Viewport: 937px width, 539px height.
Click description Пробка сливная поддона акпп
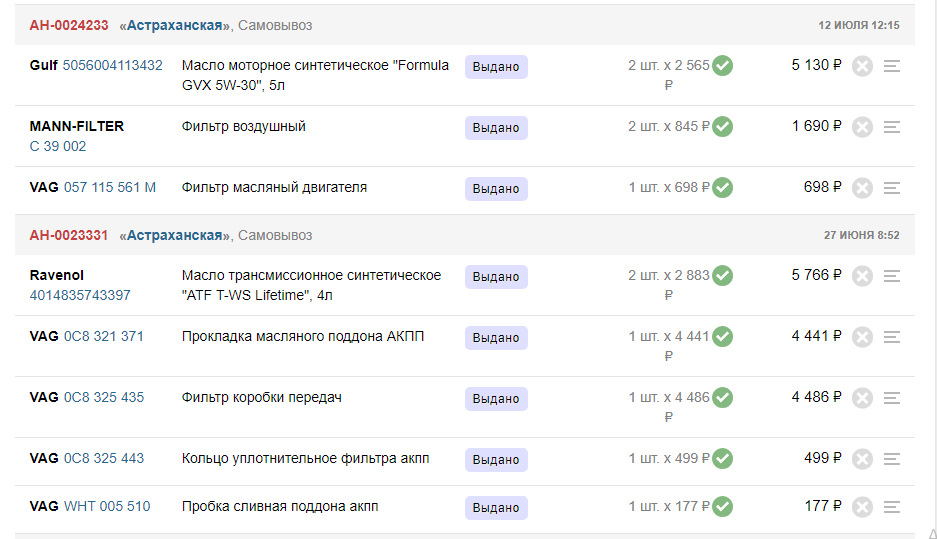pos(280,506)
